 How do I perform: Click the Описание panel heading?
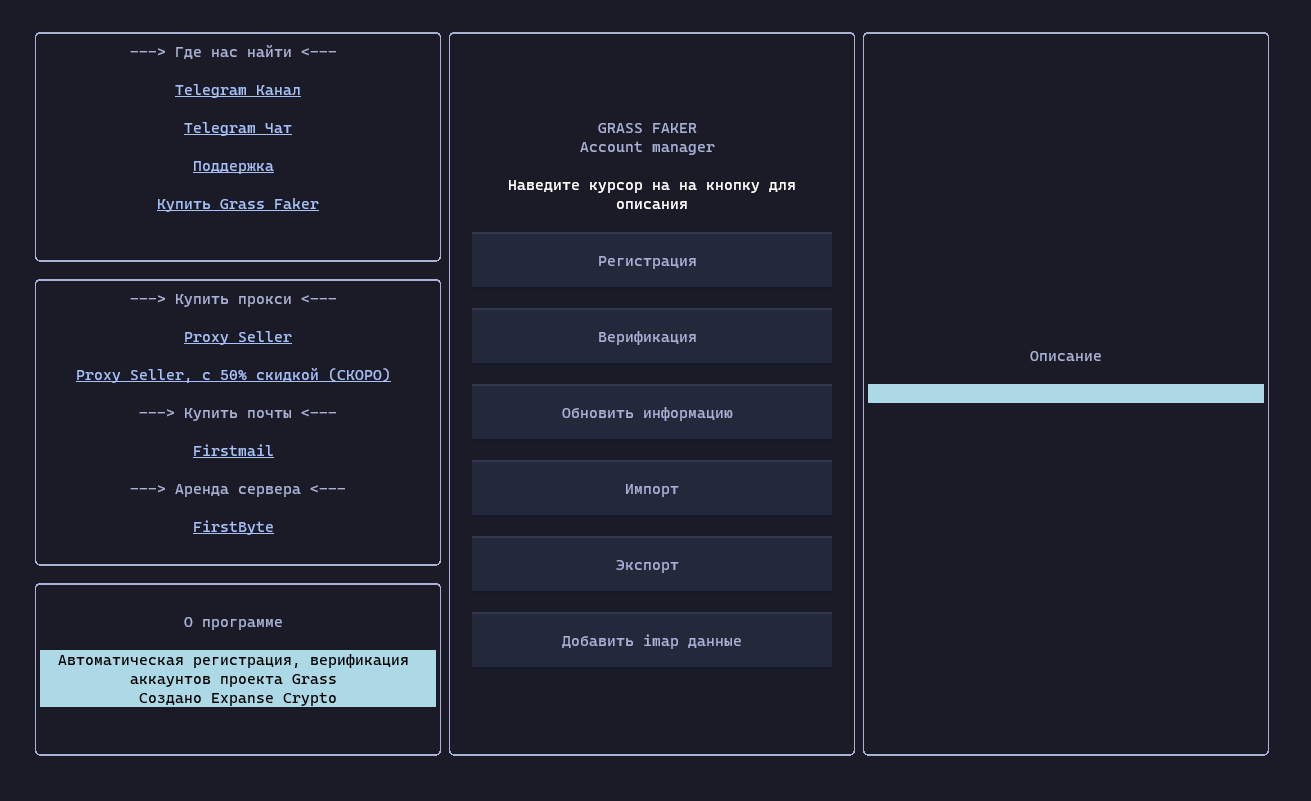[1065, 356]
